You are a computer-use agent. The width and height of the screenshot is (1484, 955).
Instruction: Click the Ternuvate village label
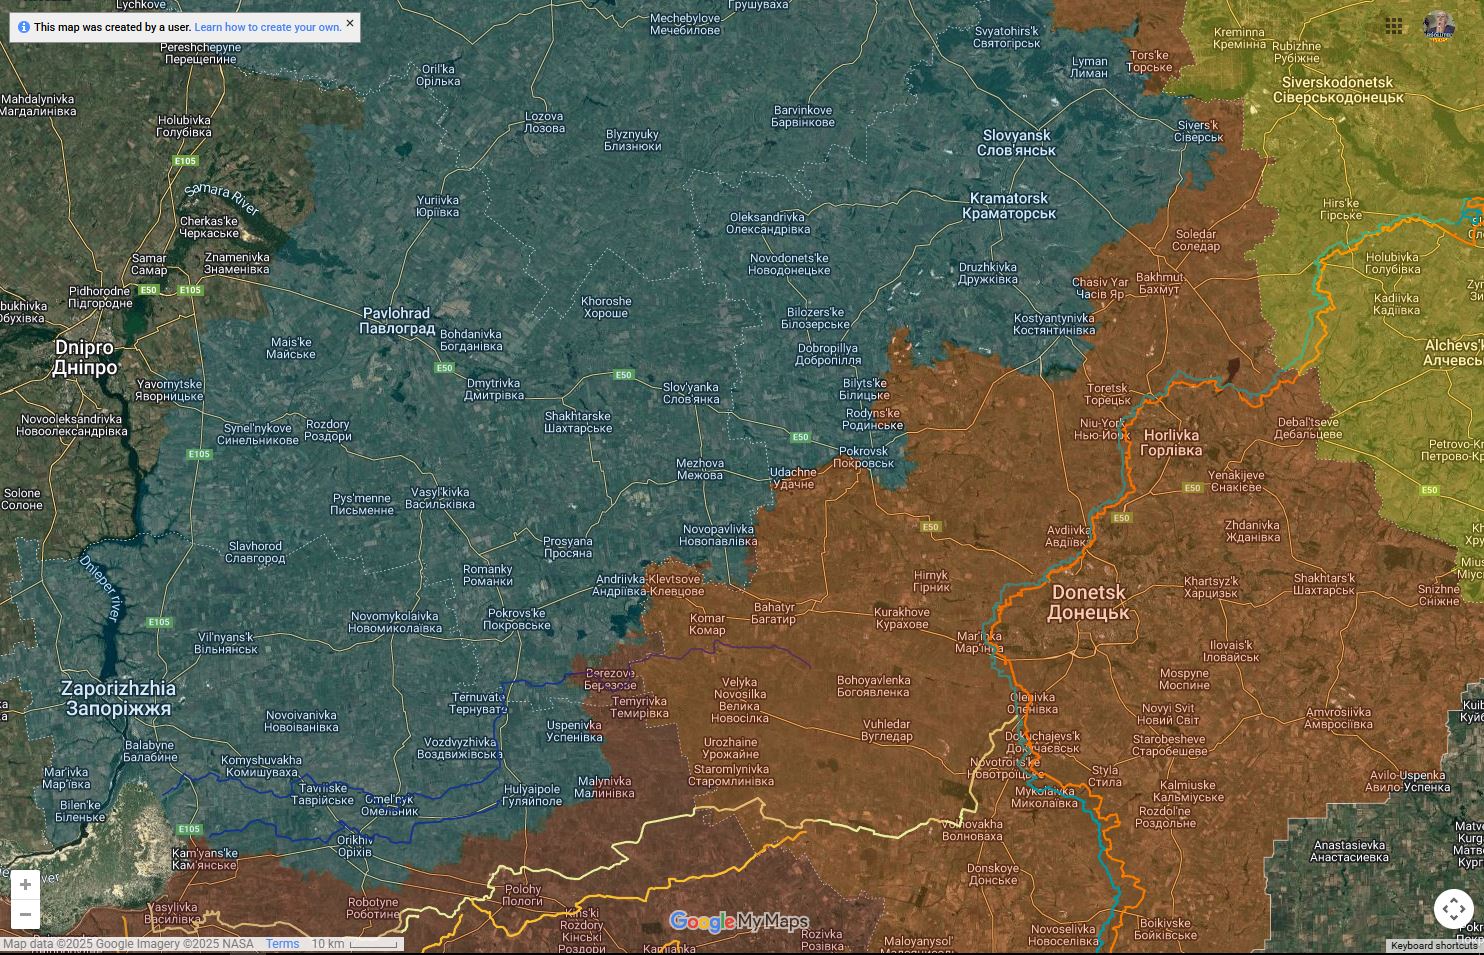tap(479, 703)
